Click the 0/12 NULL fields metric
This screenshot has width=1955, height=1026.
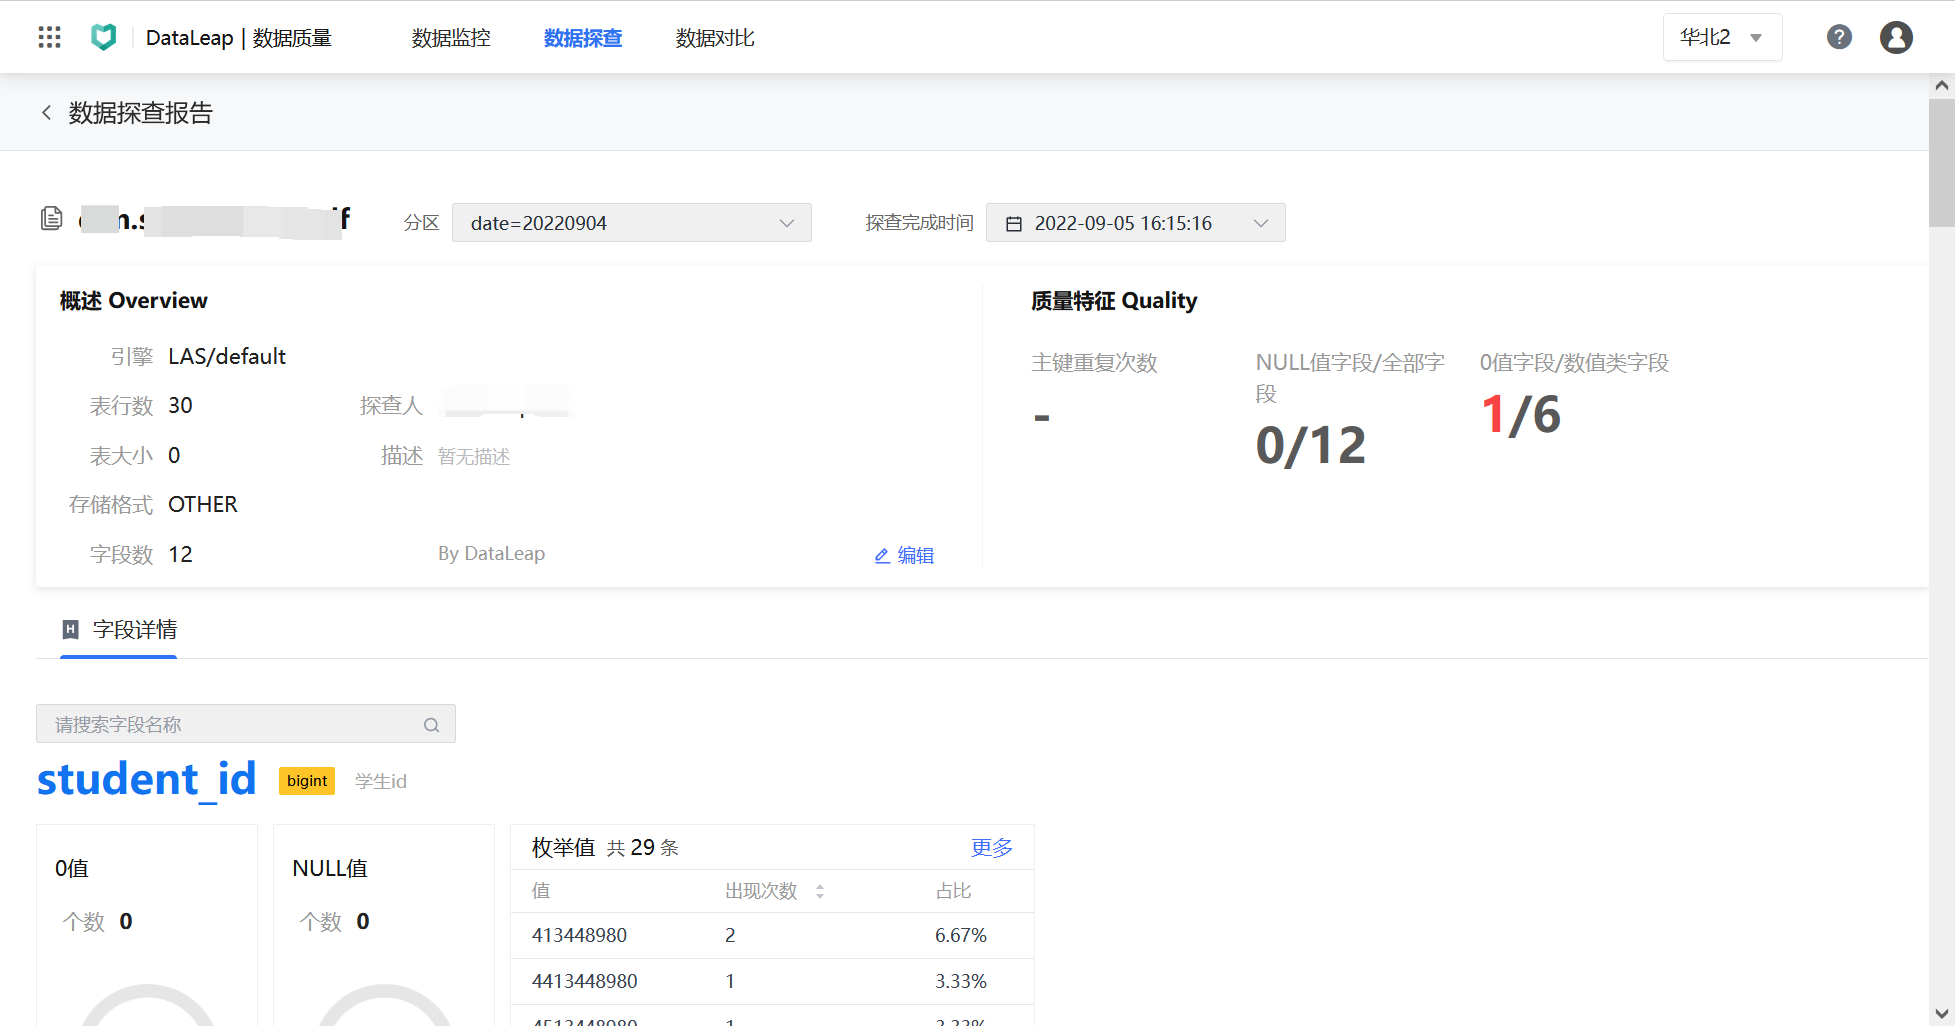[1311, 446]
